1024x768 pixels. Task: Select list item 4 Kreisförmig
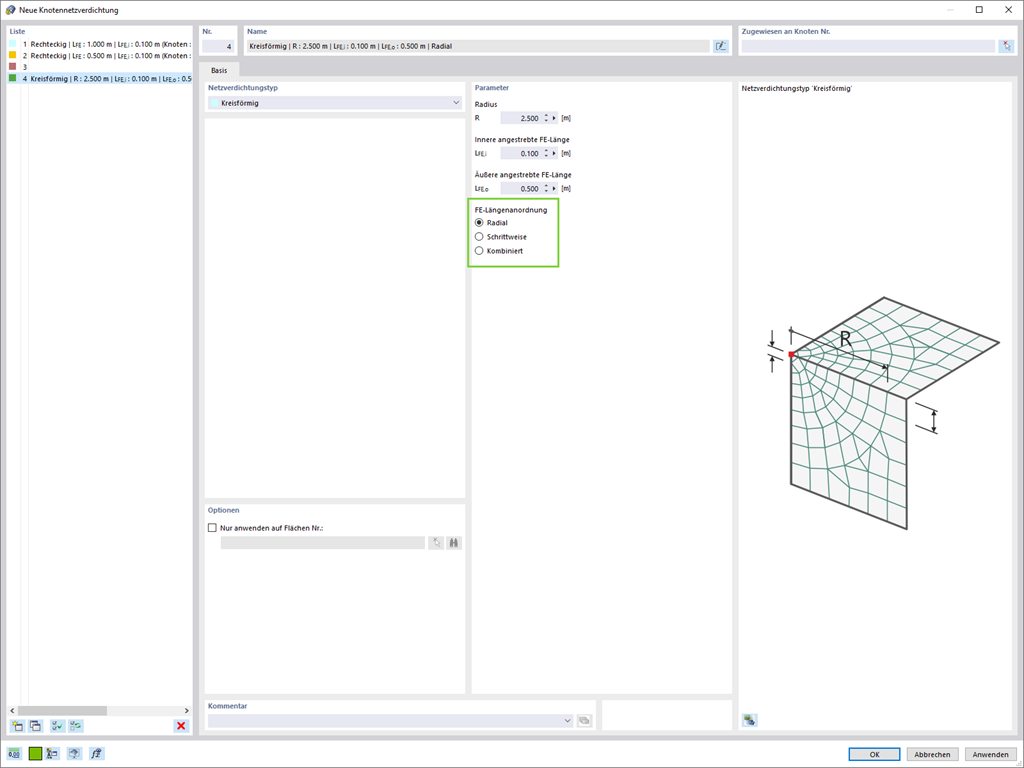pyautogui.click(x=100, y=78)
